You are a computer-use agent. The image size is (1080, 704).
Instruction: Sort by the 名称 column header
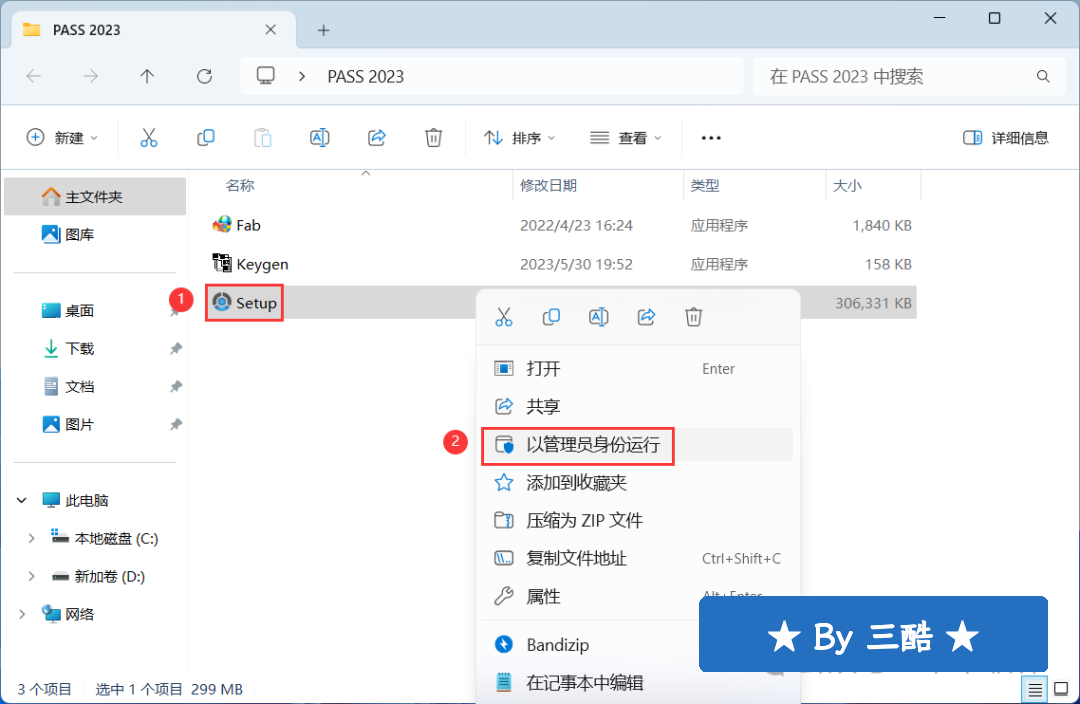(240, 185)
